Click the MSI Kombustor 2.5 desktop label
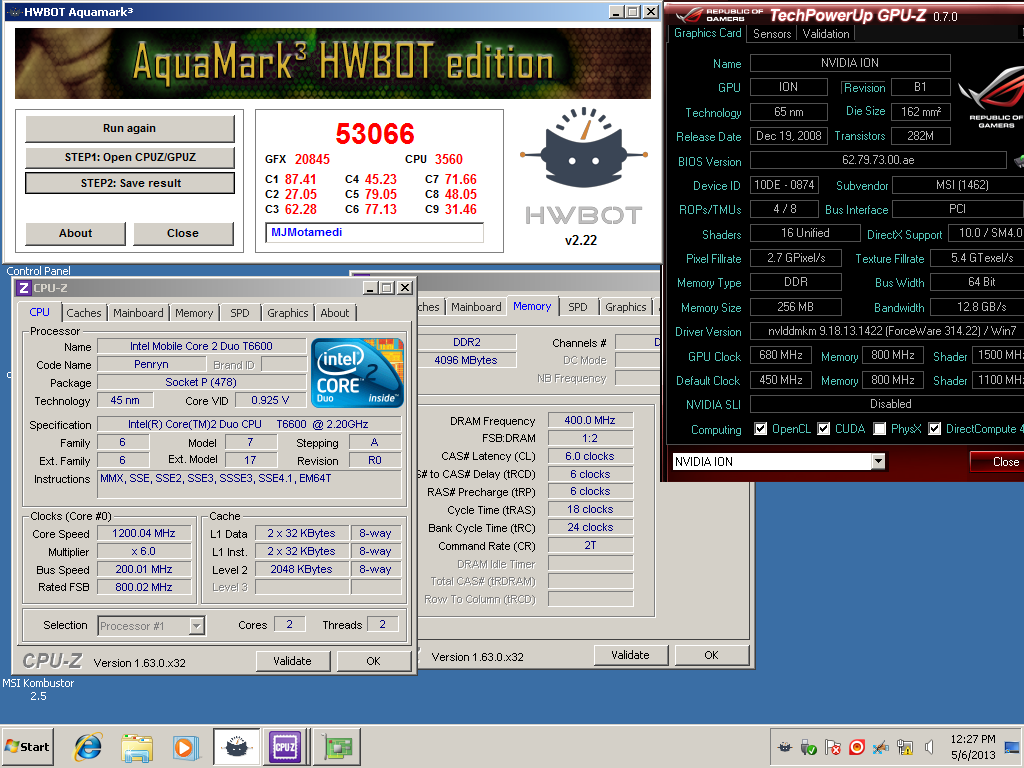1024x768 pixels. click(38, 690)
